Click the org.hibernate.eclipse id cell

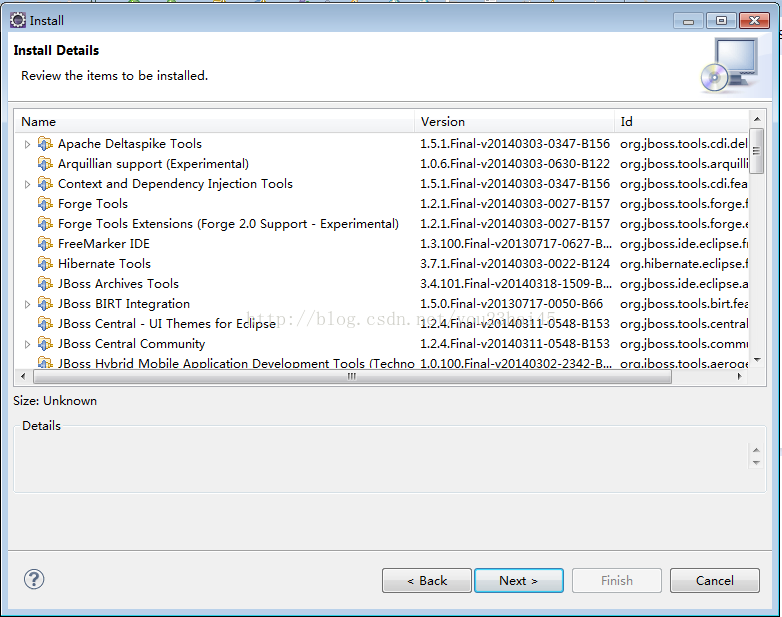[x=684, y=263]
